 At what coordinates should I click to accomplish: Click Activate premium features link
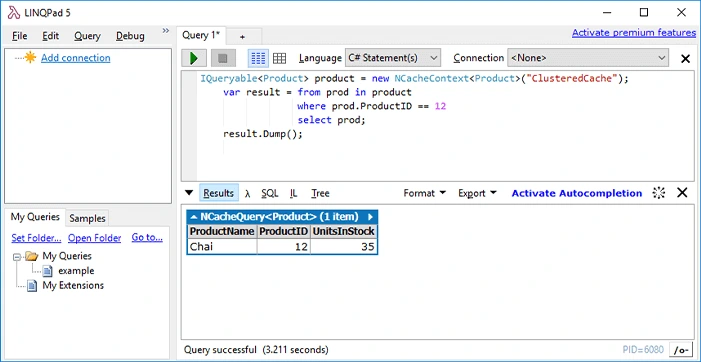point(634,33)
